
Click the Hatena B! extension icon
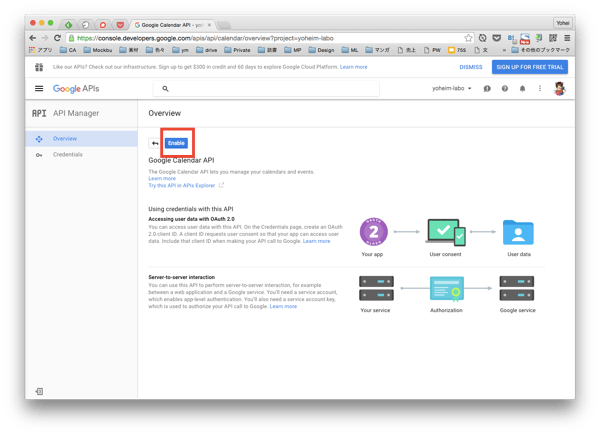(511, 38)
